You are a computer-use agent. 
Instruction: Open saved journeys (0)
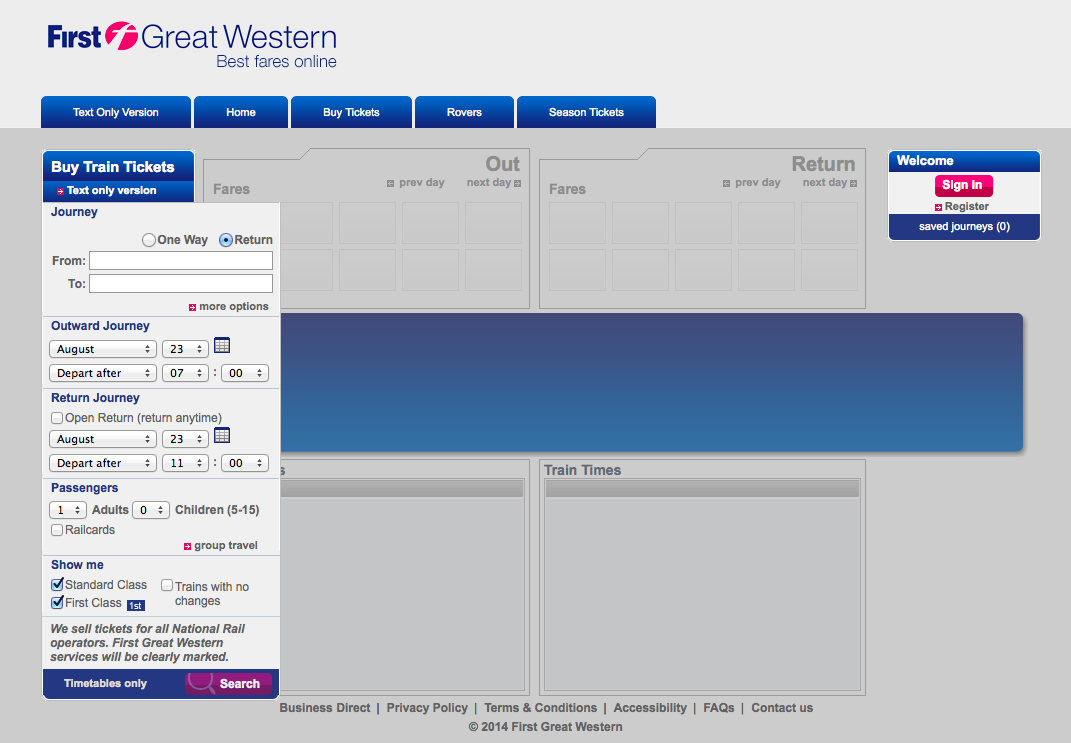[964, 227]
